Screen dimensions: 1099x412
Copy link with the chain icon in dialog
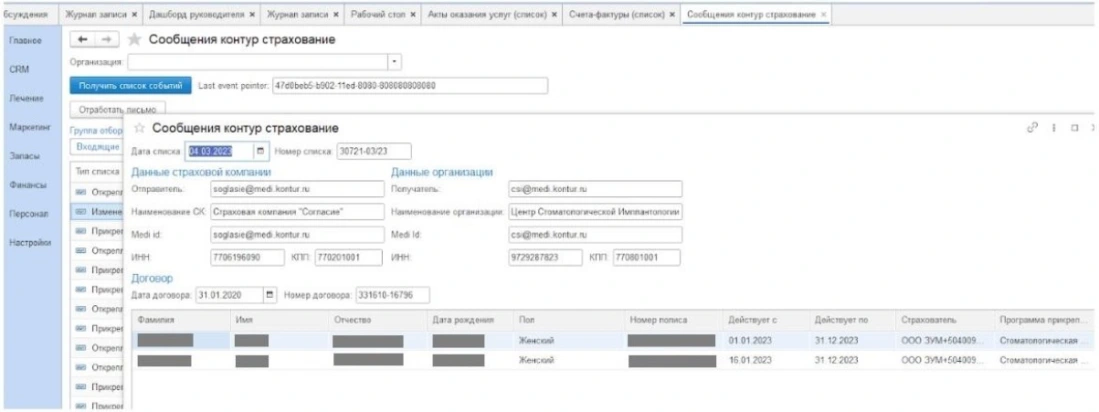pyautogui.click(x=1031, y=128)
